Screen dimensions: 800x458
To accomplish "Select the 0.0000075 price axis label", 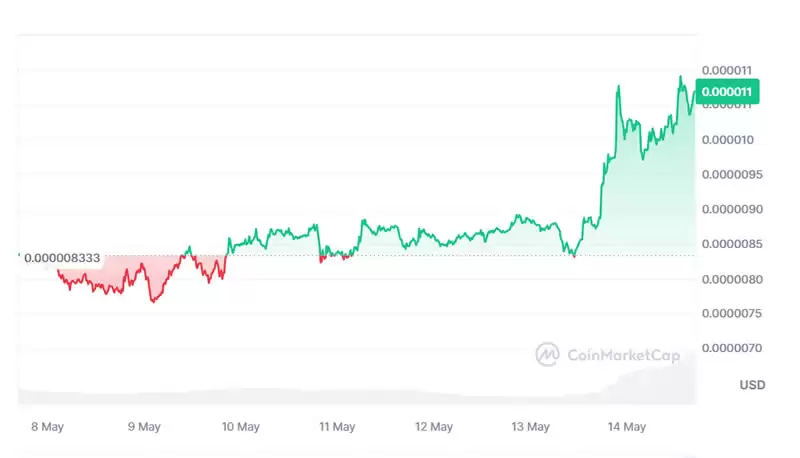I will coord(733,313).
